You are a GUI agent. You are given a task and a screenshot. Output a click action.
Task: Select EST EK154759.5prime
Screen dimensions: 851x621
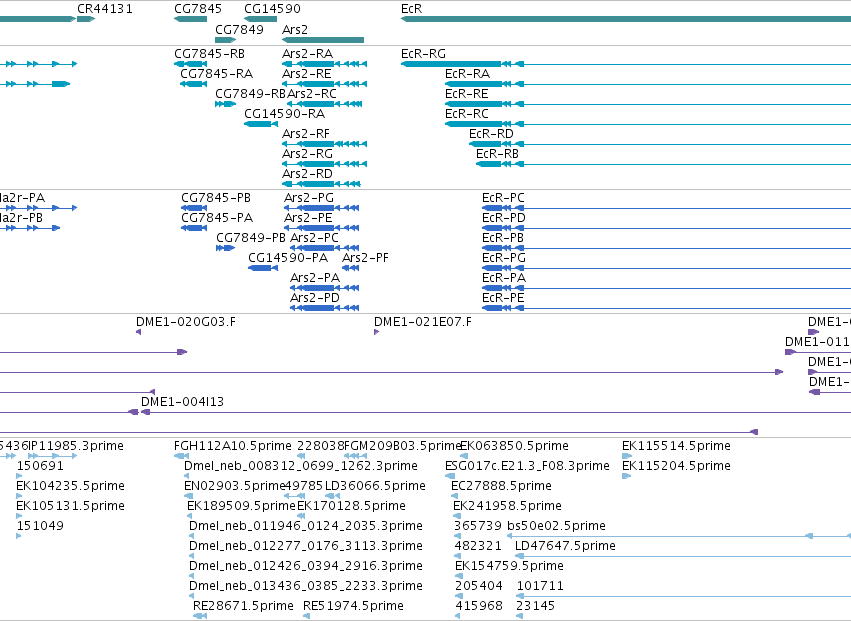[x=509, y=566]
